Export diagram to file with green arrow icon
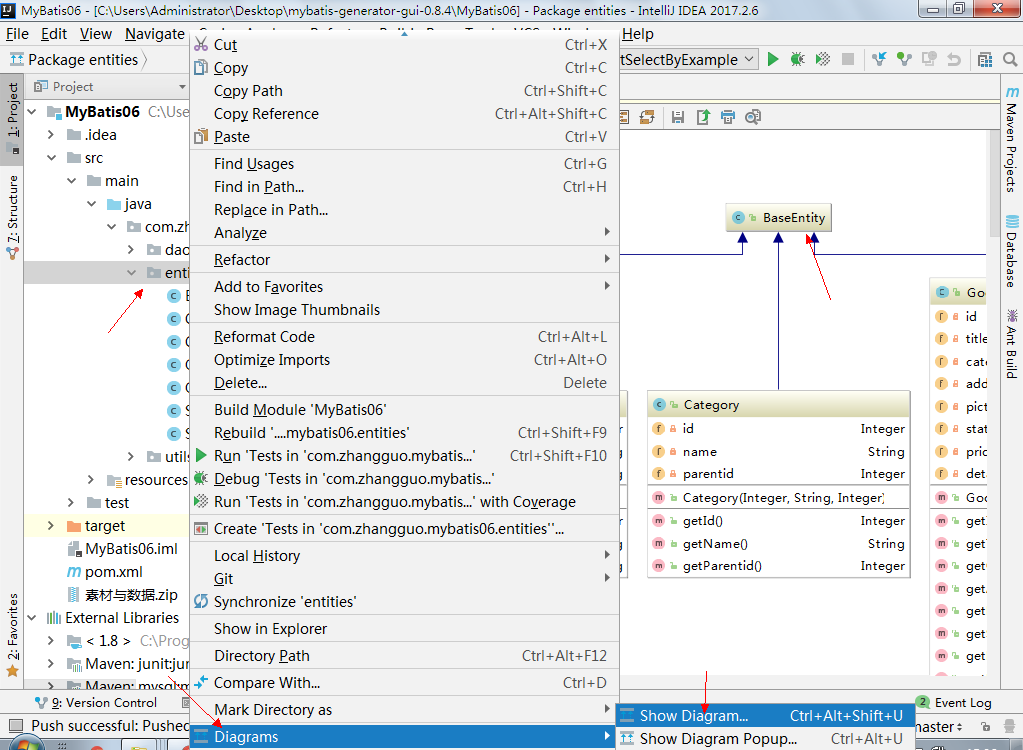This screenshot has height=750, width=1023. (703, 117)
